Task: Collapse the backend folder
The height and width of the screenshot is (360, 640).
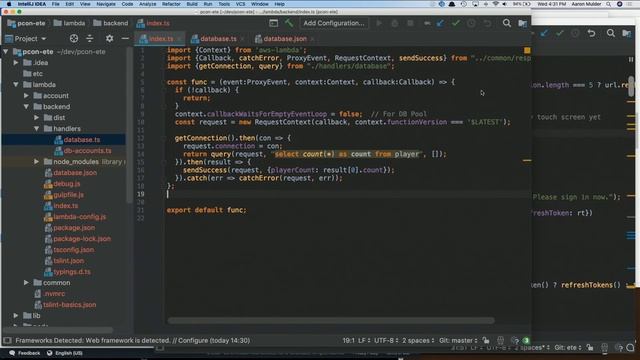Action: (27, 107)
